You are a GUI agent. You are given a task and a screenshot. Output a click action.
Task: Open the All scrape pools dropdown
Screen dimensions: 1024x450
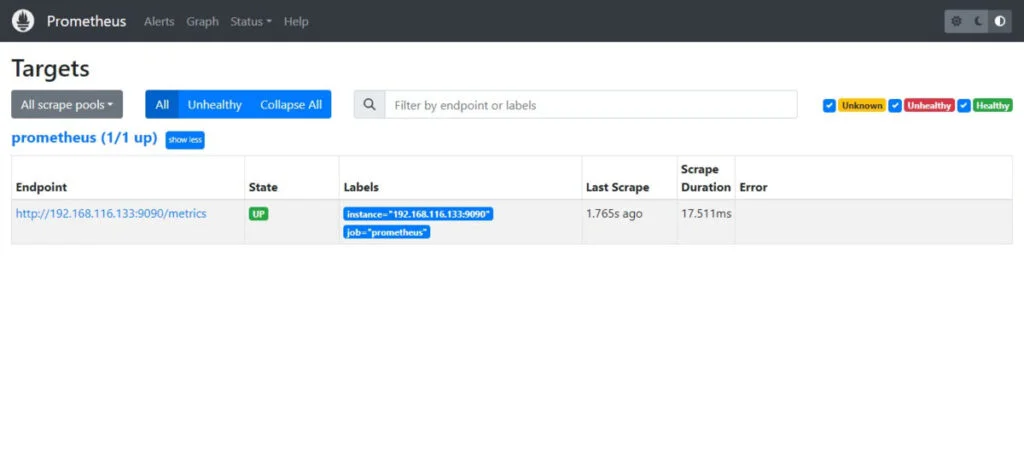tap(67, 105)
